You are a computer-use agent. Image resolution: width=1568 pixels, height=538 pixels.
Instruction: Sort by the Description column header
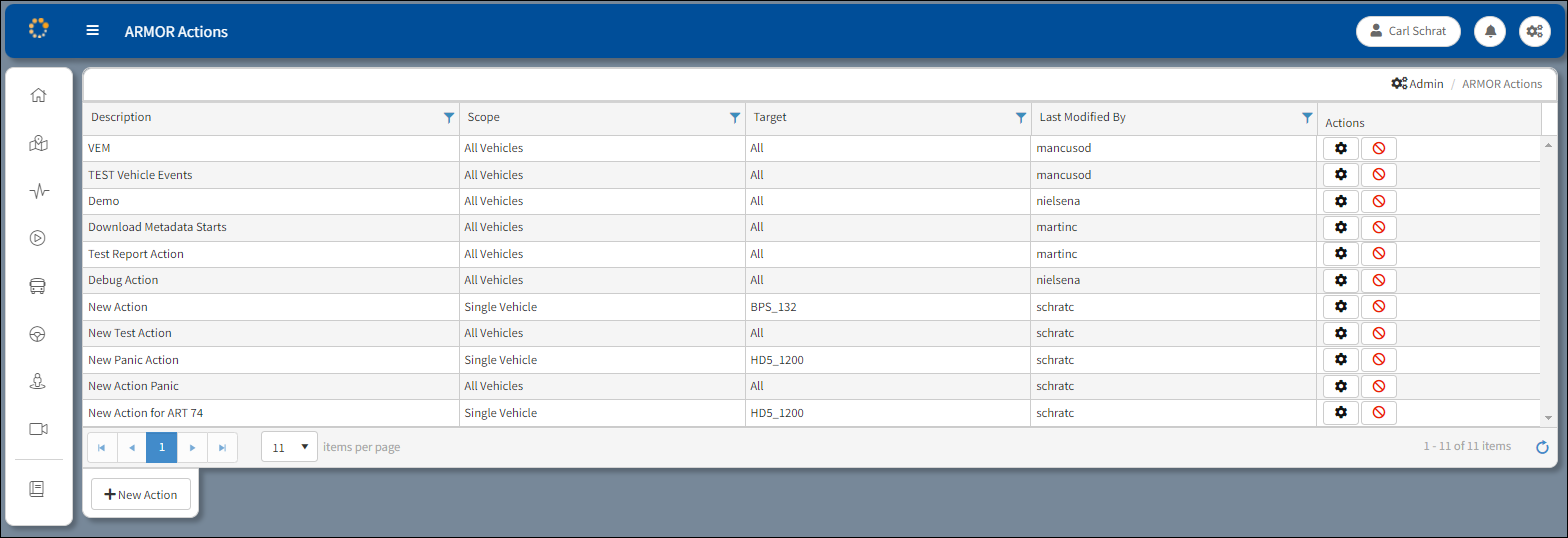click(x=121, y=117)
